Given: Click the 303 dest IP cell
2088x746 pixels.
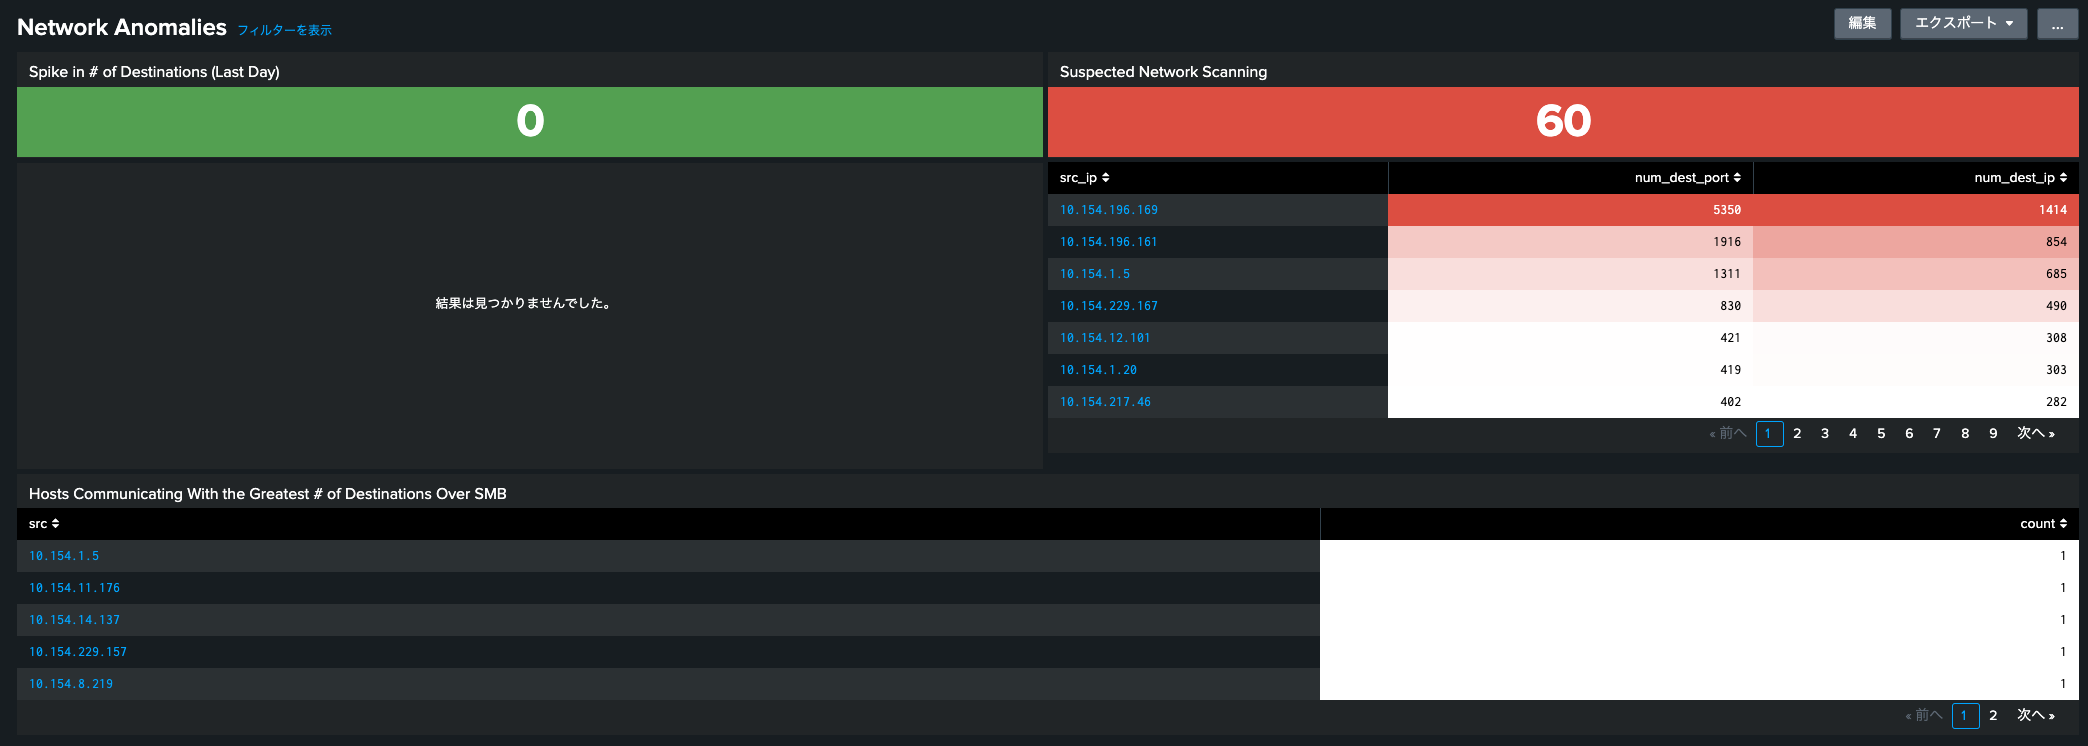Looking at the screenshot, I should point(1916,370).
